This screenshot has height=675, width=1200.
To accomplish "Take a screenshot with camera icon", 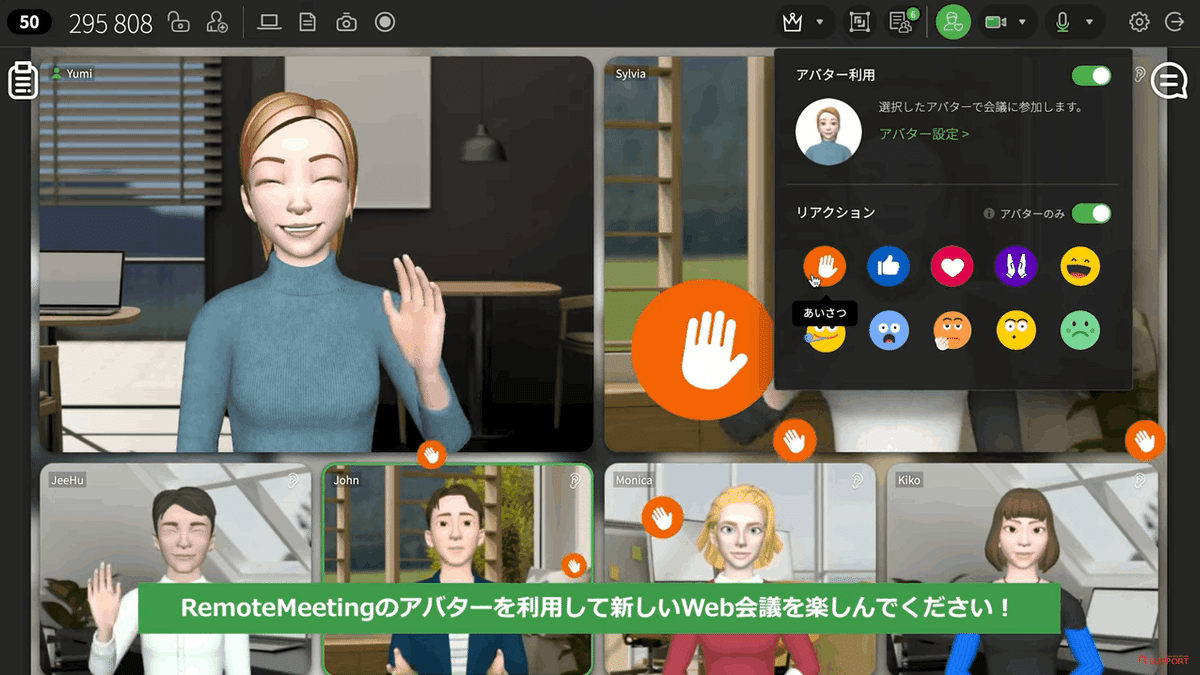I will (x=346, y=22).
